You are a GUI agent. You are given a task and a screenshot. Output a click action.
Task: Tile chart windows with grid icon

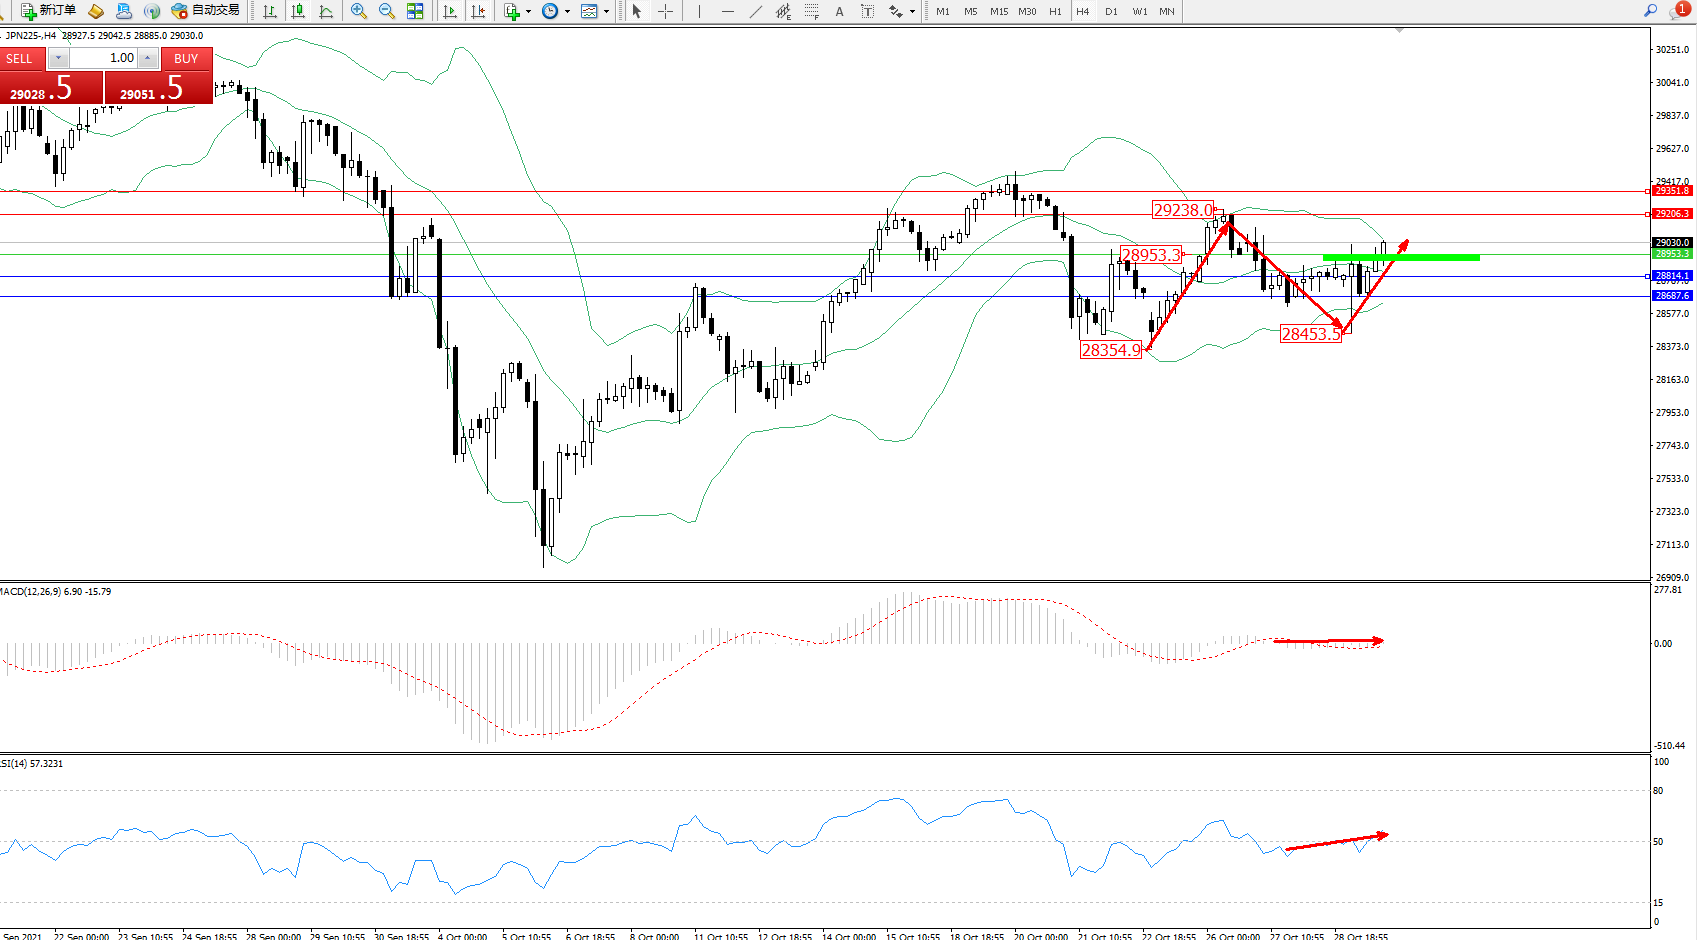(x=415, y=11)
